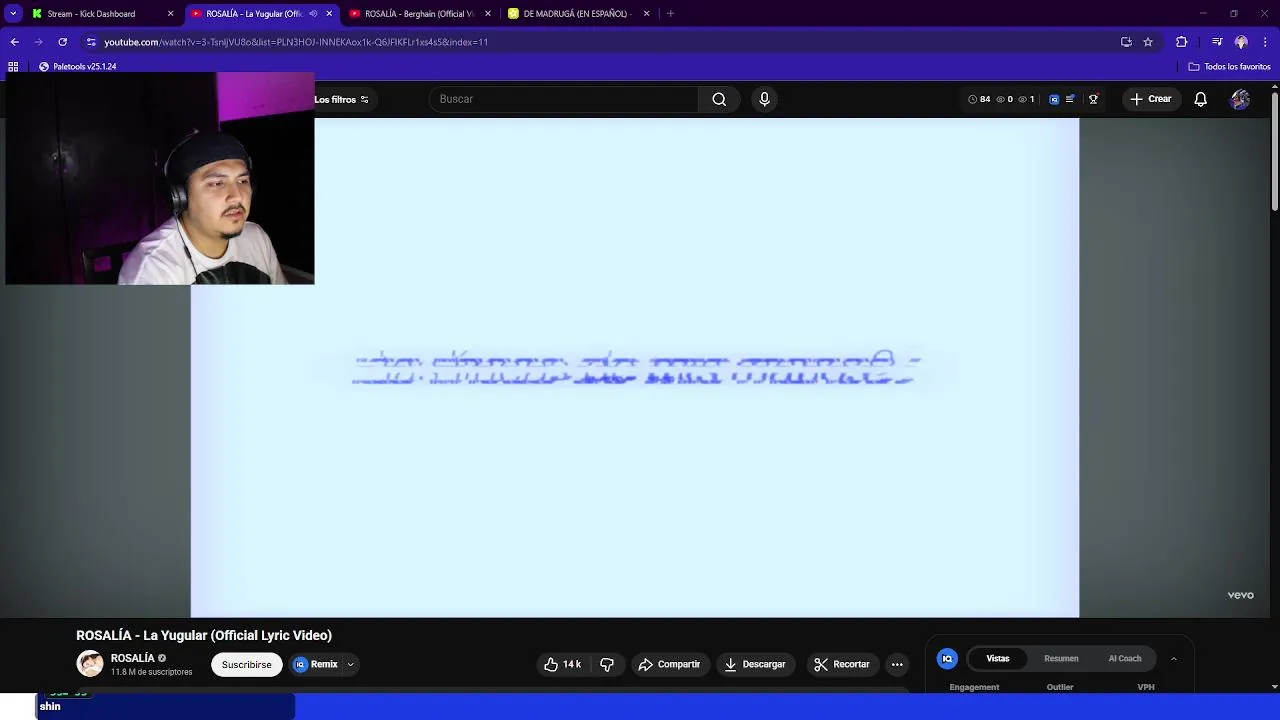Click 11.8 M de suscriptores text
This screenshot has width=1280, height=720.
pyautogui.click(x=151, y=672)
